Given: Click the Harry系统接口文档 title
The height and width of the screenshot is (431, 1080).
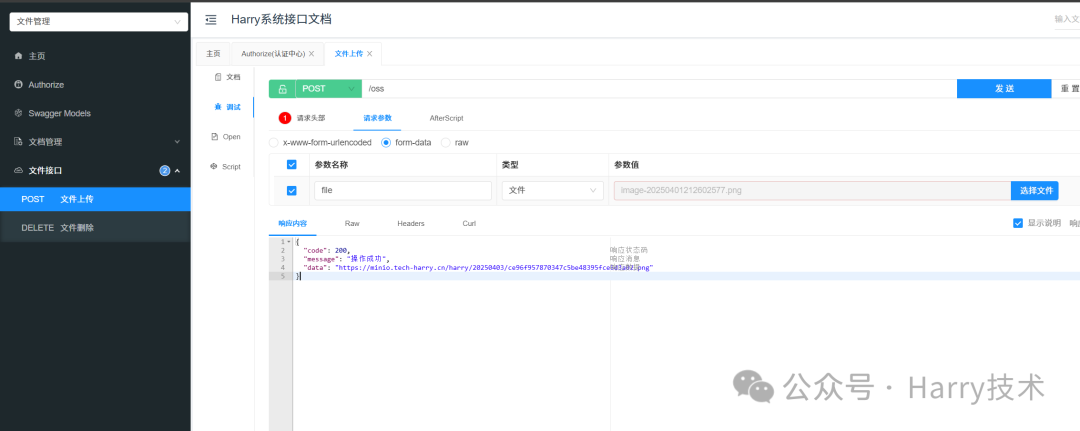Looking at the screenshot, I should [281, 19].
